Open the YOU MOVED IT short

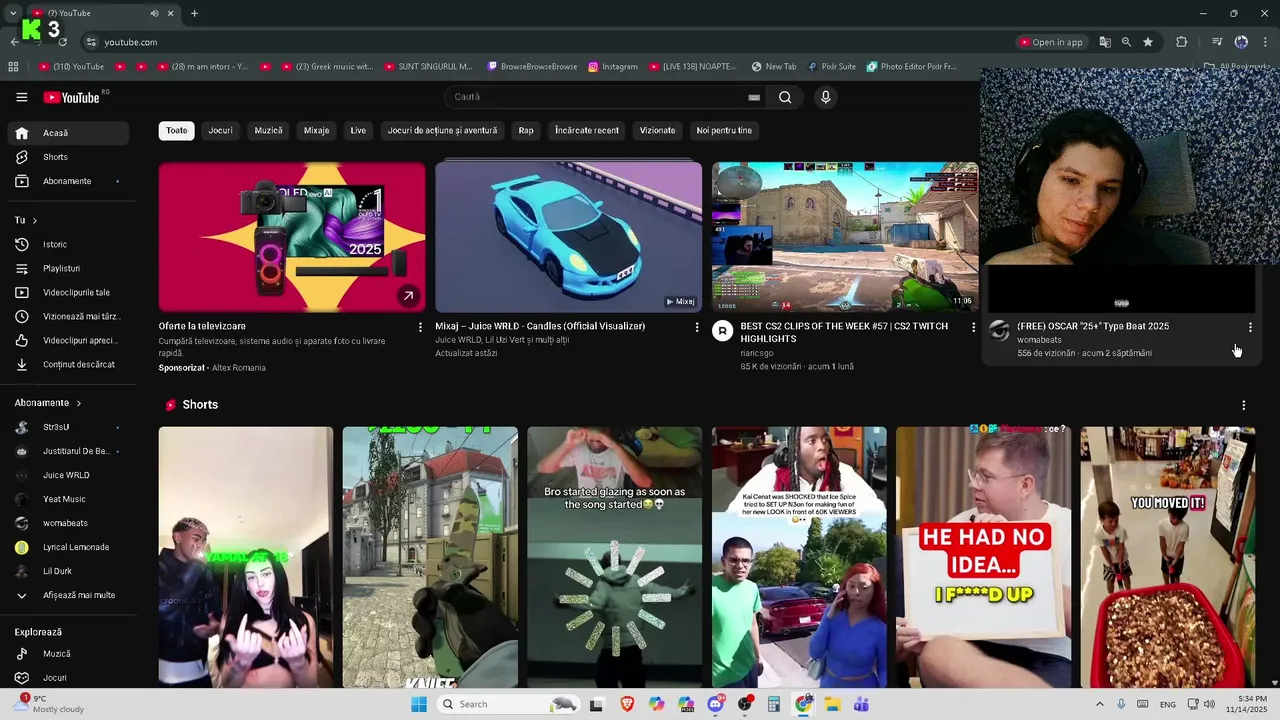(x=1168, y=557)
